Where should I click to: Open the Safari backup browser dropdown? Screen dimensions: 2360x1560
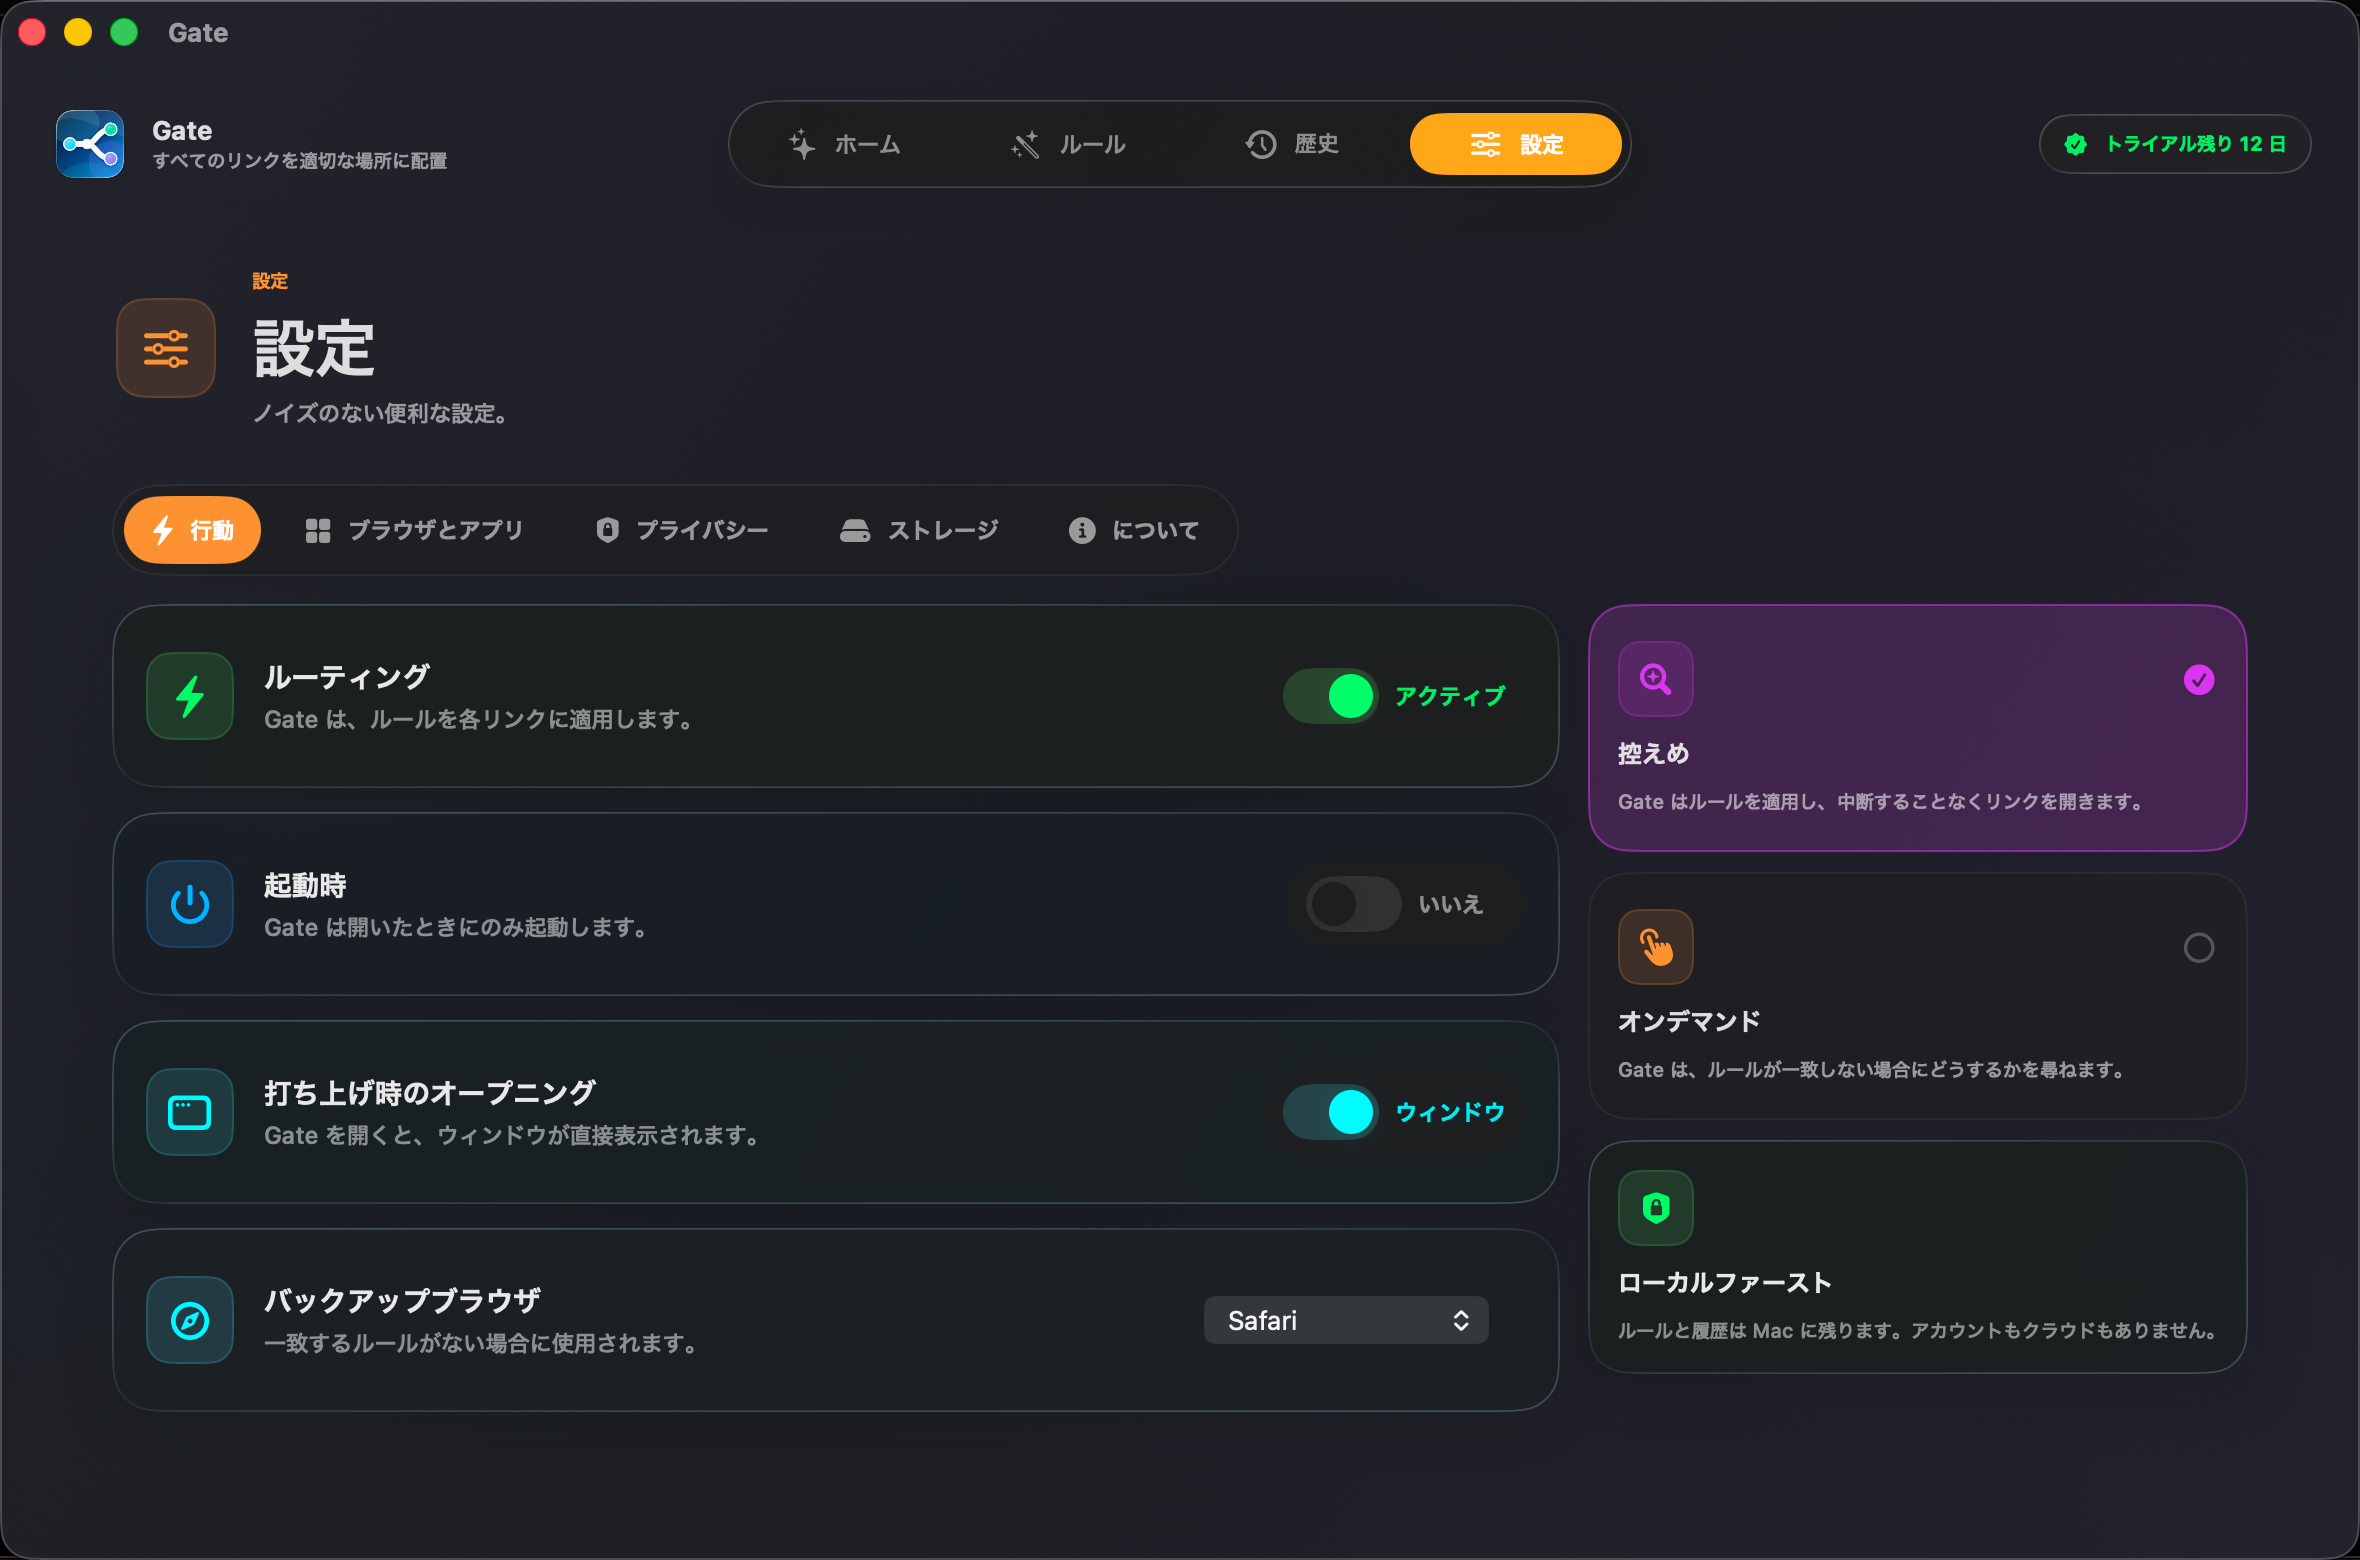[x=1346, y=1320]
